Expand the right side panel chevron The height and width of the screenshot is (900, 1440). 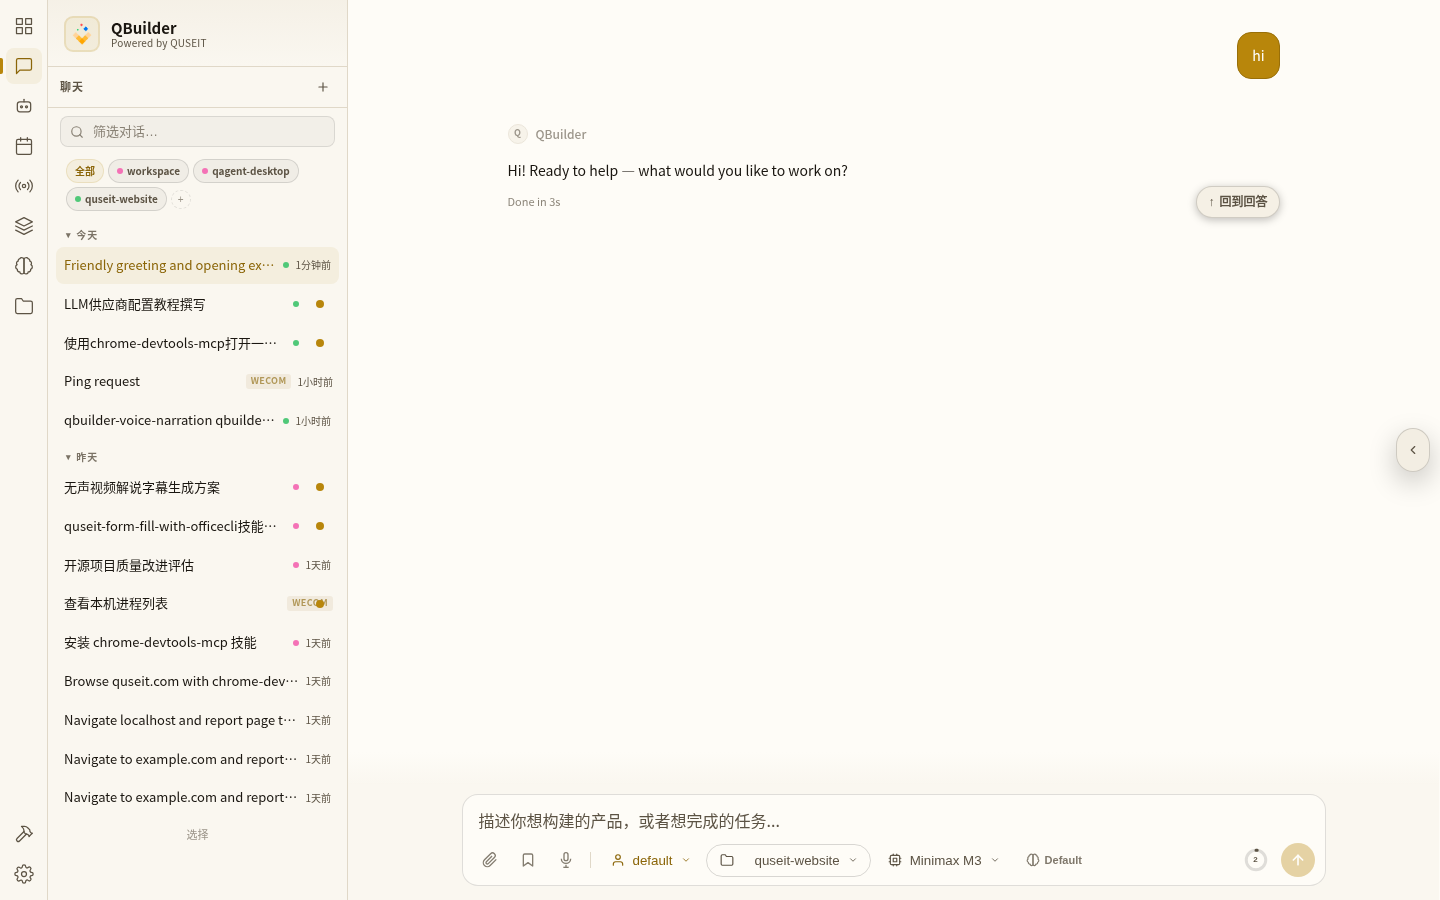(x=1413, y=450)
